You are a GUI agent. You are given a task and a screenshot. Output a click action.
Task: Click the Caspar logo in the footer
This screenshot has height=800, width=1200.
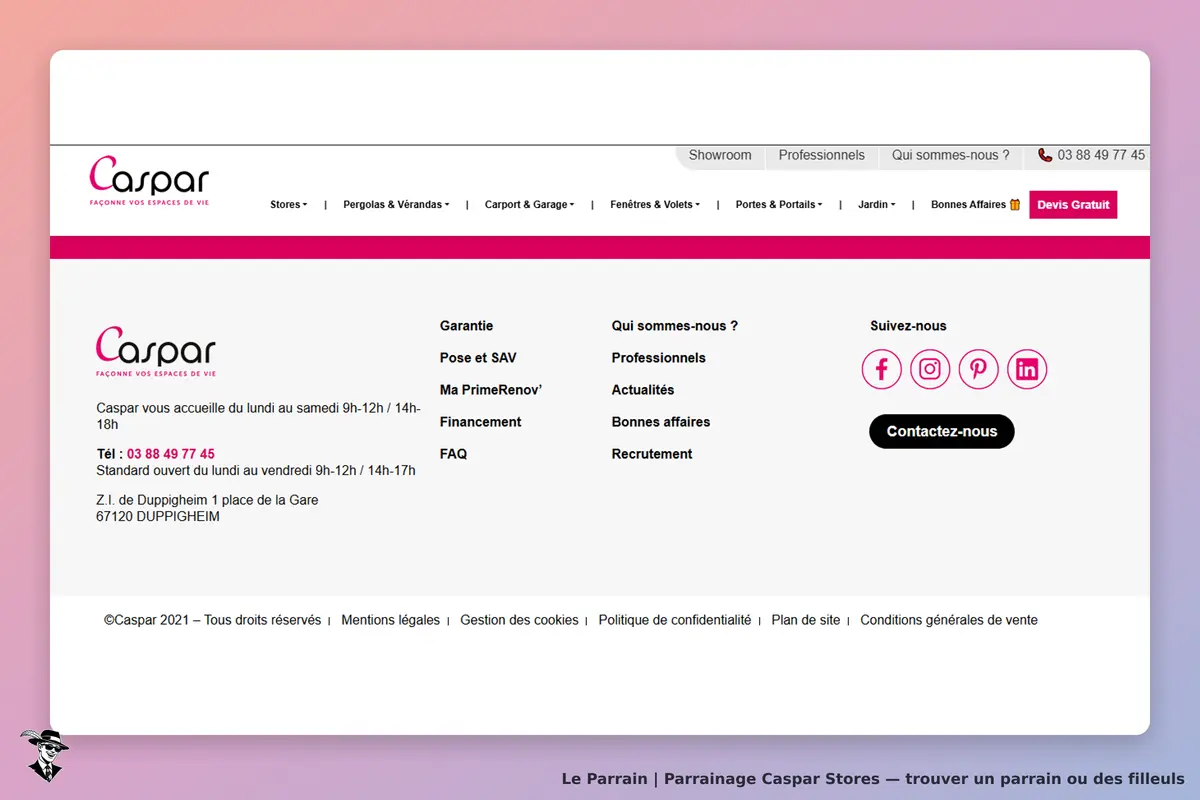click(x=156, y=351)
